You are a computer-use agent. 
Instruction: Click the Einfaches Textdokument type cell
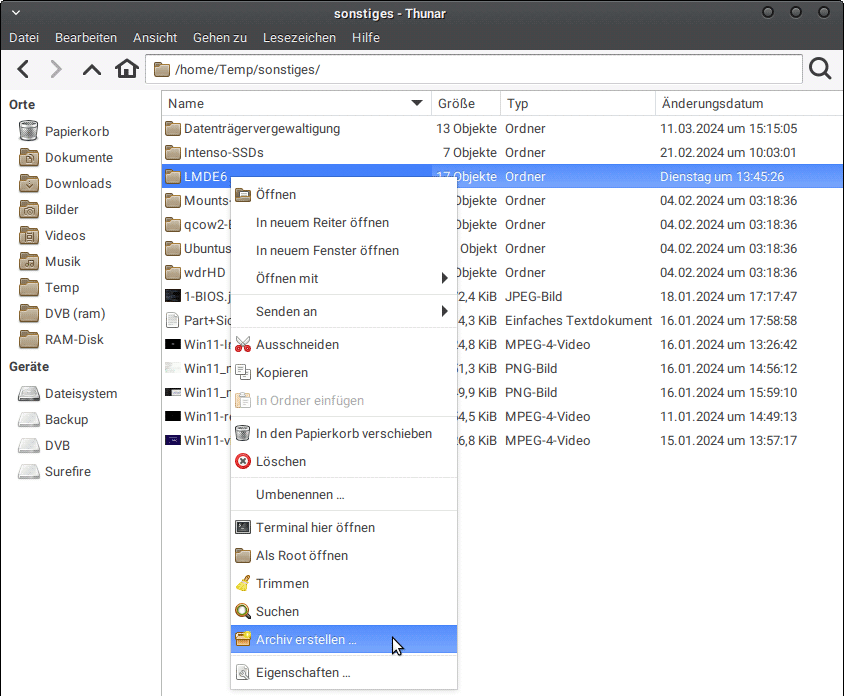tap(578, 321)
